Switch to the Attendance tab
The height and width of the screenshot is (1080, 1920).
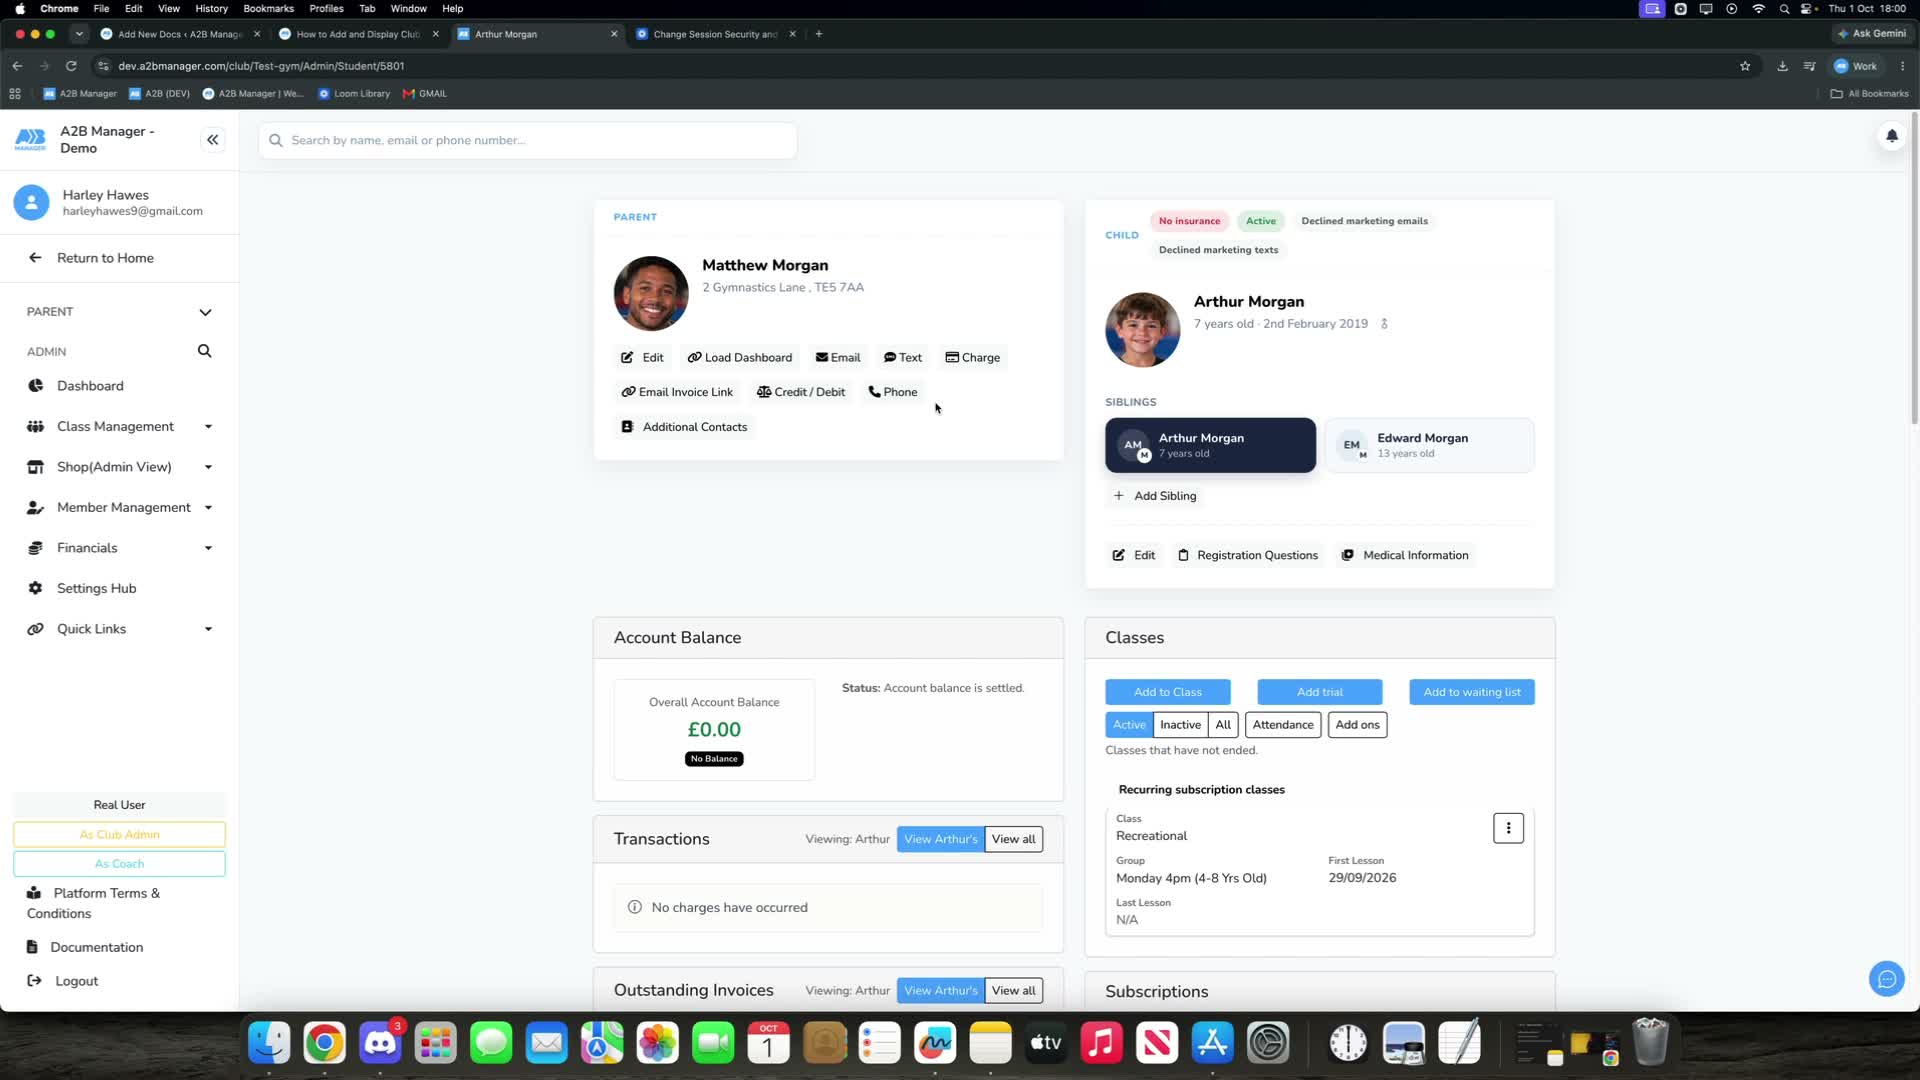pos(1283,725)
